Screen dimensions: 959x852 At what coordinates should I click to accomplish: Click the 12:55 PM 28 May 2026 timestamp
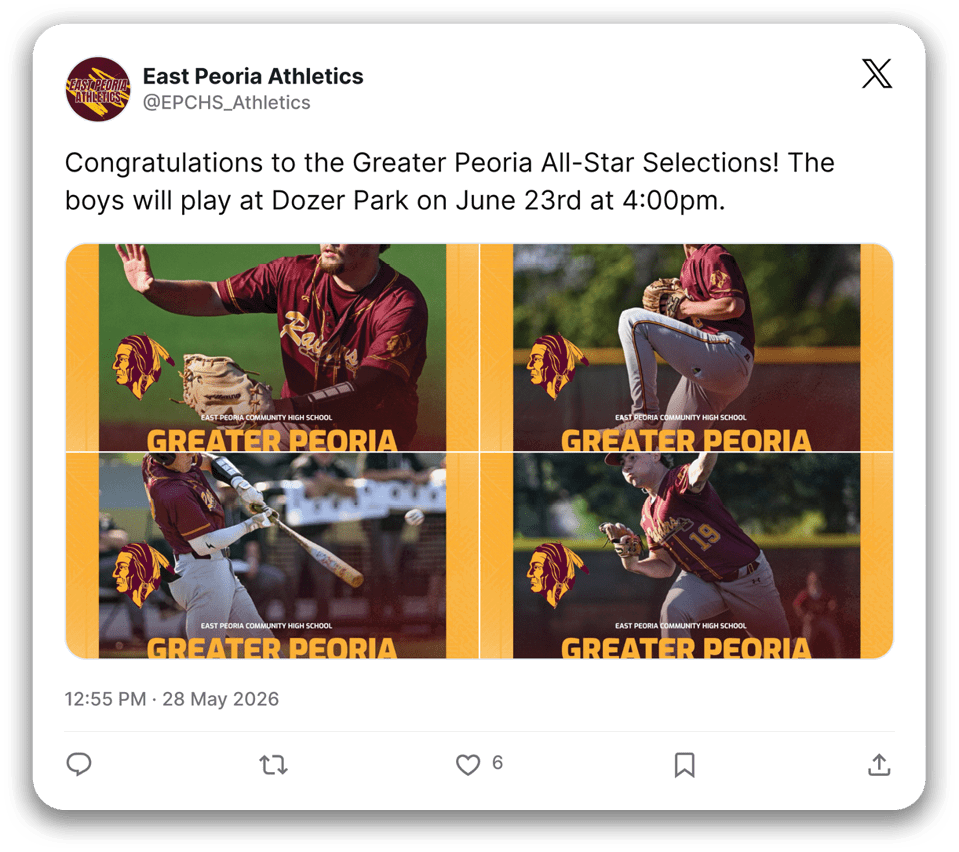[172, 698]
